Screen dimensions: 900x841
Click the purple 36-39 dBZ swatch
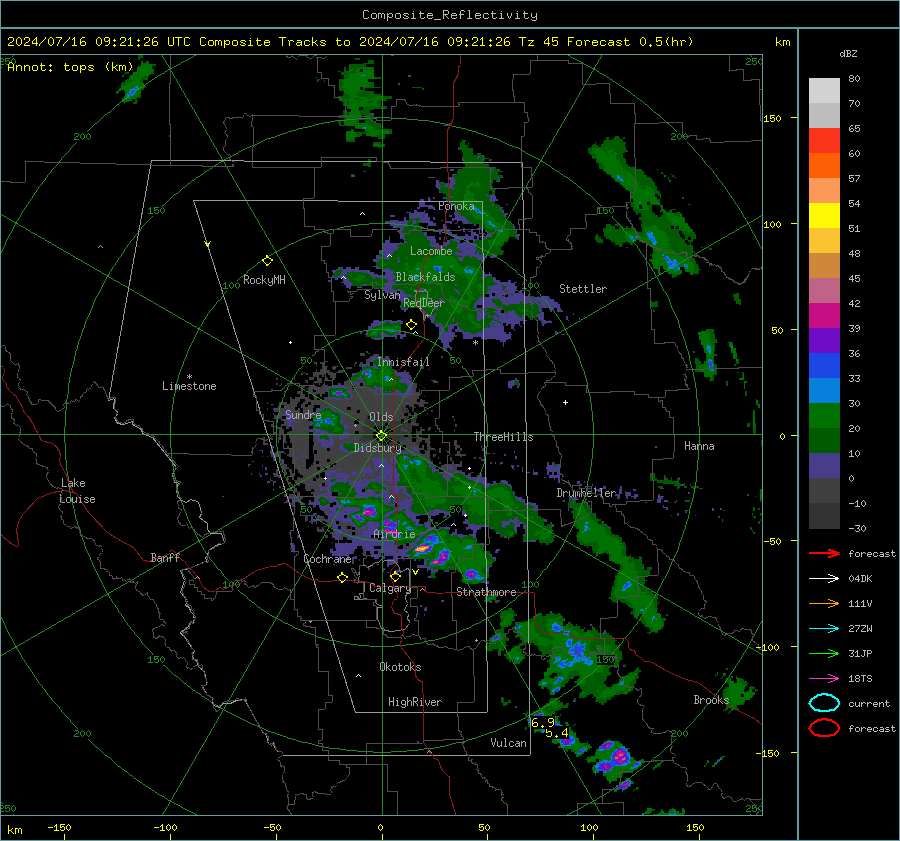(x=824, y=340)
